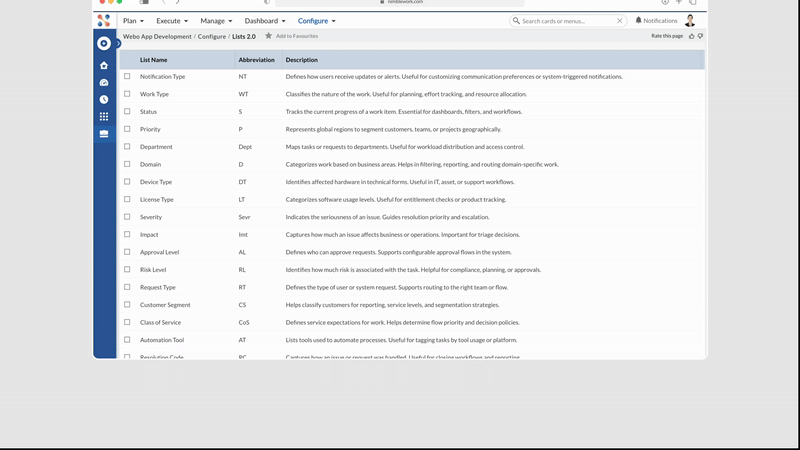
Task: Open the project switcher circle icon in sidebar
Action: (104, 43)
